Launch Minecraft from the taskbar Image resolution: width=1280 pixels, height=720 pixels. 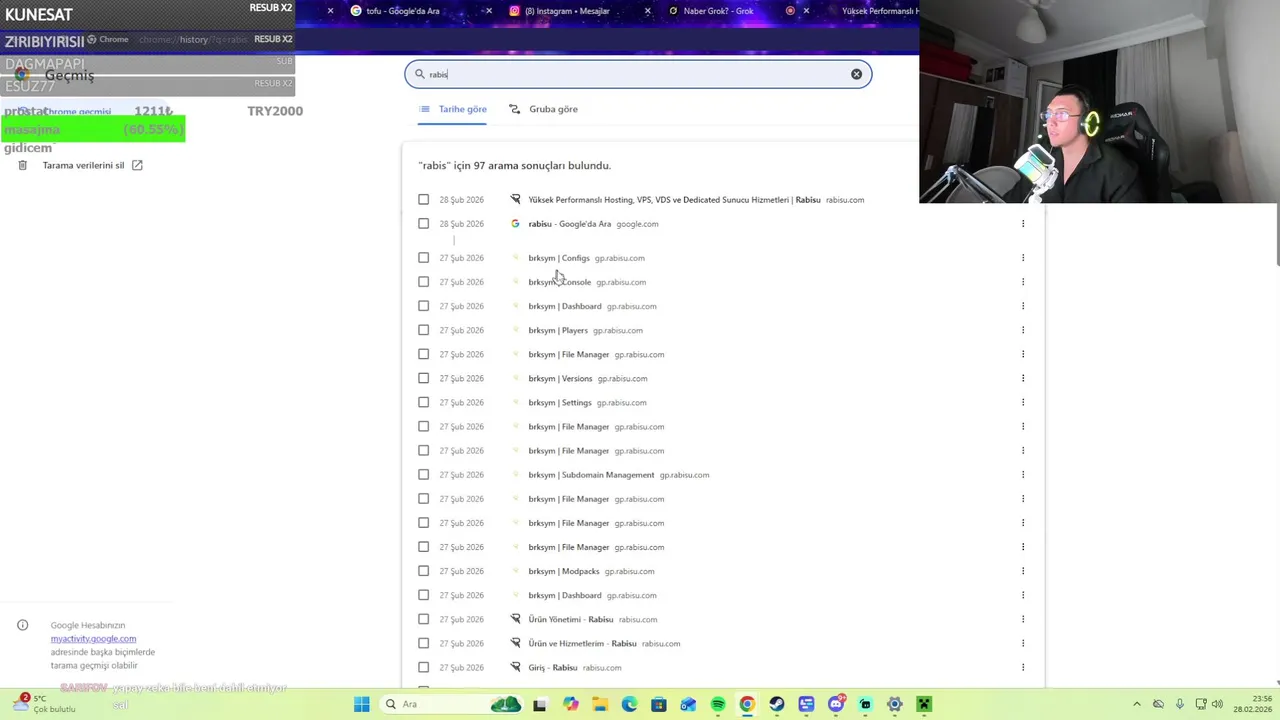(x=924, y=704)
